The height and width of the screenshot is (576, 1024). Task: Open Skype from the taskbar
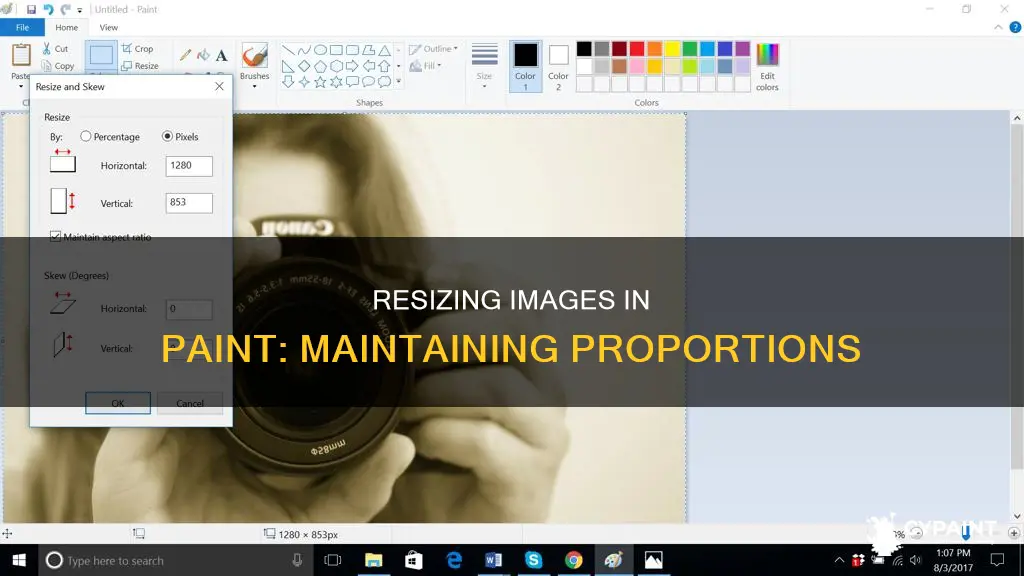[x=534, y=560]
